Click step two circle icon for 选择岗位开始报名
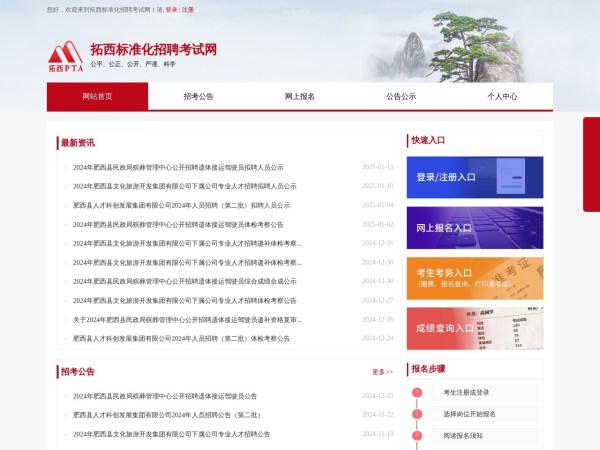The image size is (600, 450). [417, 414]
